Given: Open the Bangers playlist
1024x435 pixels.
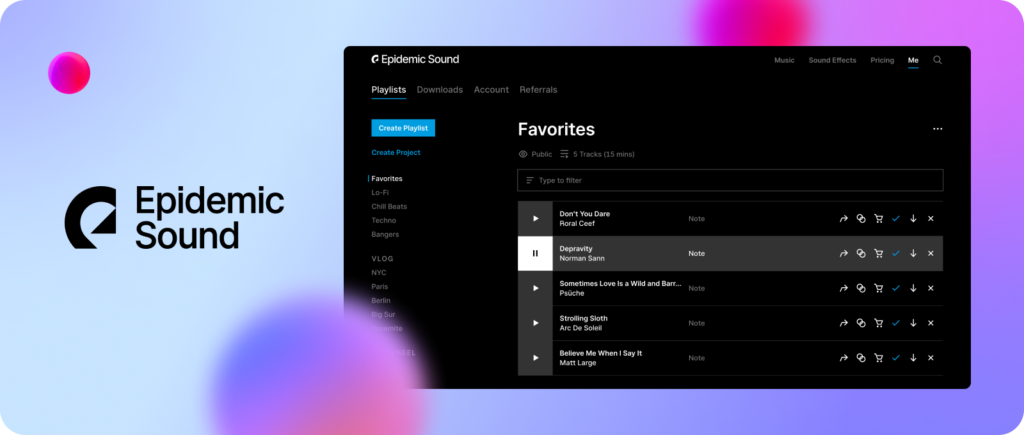Looking at the screenshot, I should 385,234.
